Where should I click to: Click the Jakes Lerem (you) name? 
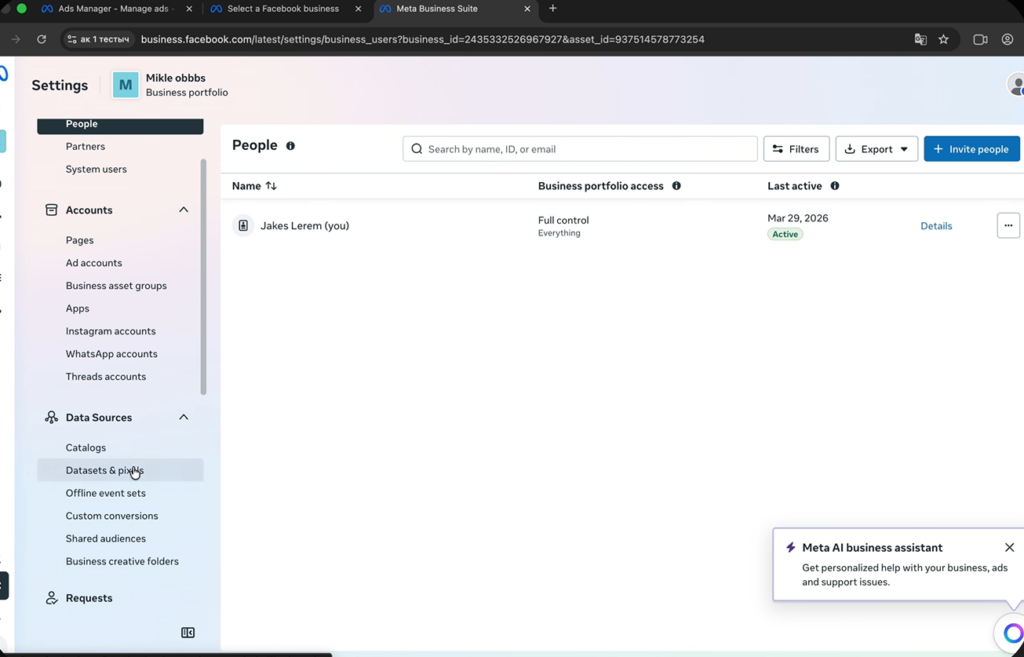click(x=304, y=225)
